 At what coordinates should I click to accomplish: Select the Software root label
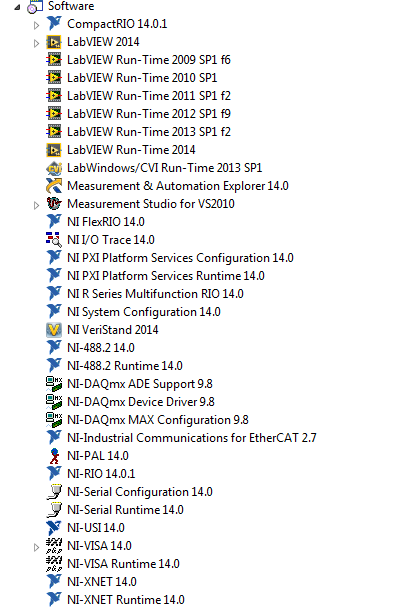pyautogui.click(x=71, y=6)
